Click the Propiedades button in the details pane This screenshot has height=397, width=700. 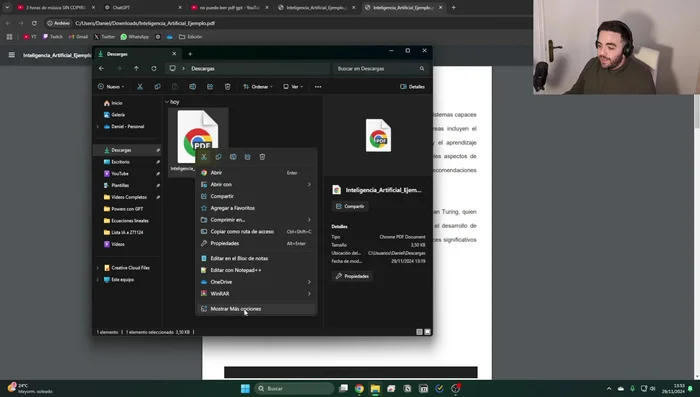pyautogui.click(x=353, y=276)
